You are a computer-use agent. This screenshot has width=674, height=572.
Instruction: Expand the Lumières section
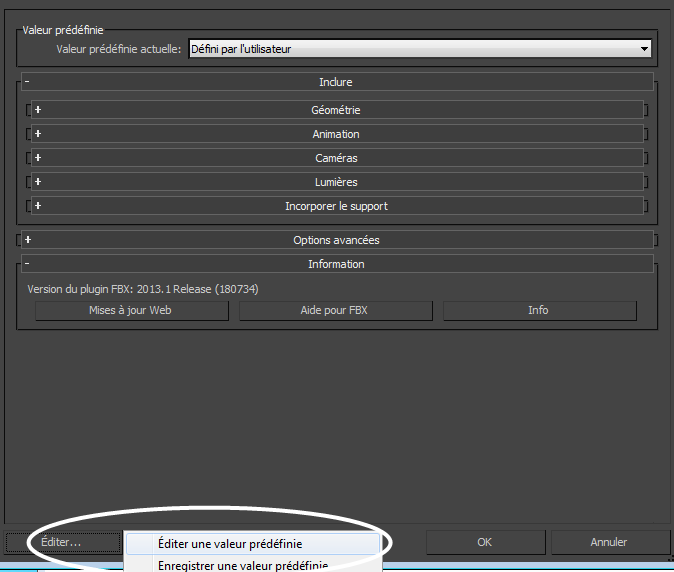point(337,182)
